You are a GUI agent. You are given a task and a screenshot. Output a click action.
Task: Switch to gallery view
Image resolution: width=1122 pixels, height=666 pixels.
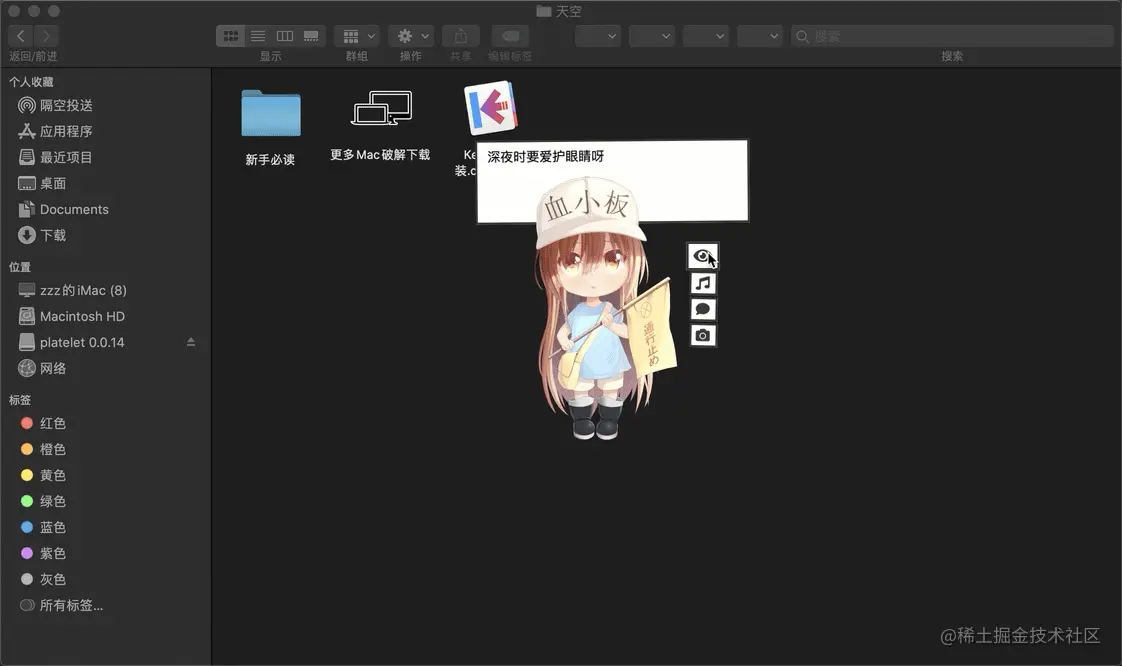click(311, 36)
